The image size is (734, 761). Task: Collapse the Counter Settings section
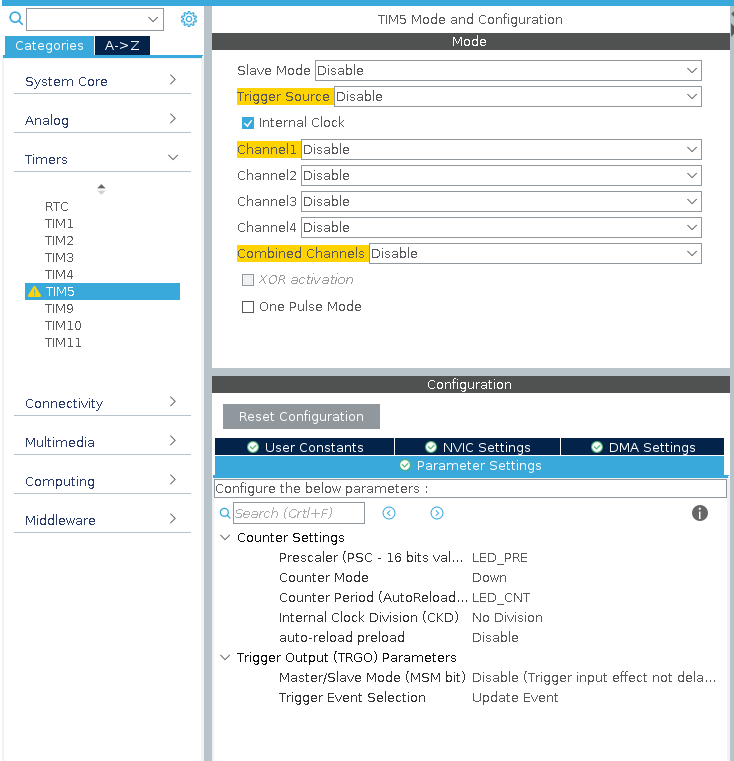point(225,537)
